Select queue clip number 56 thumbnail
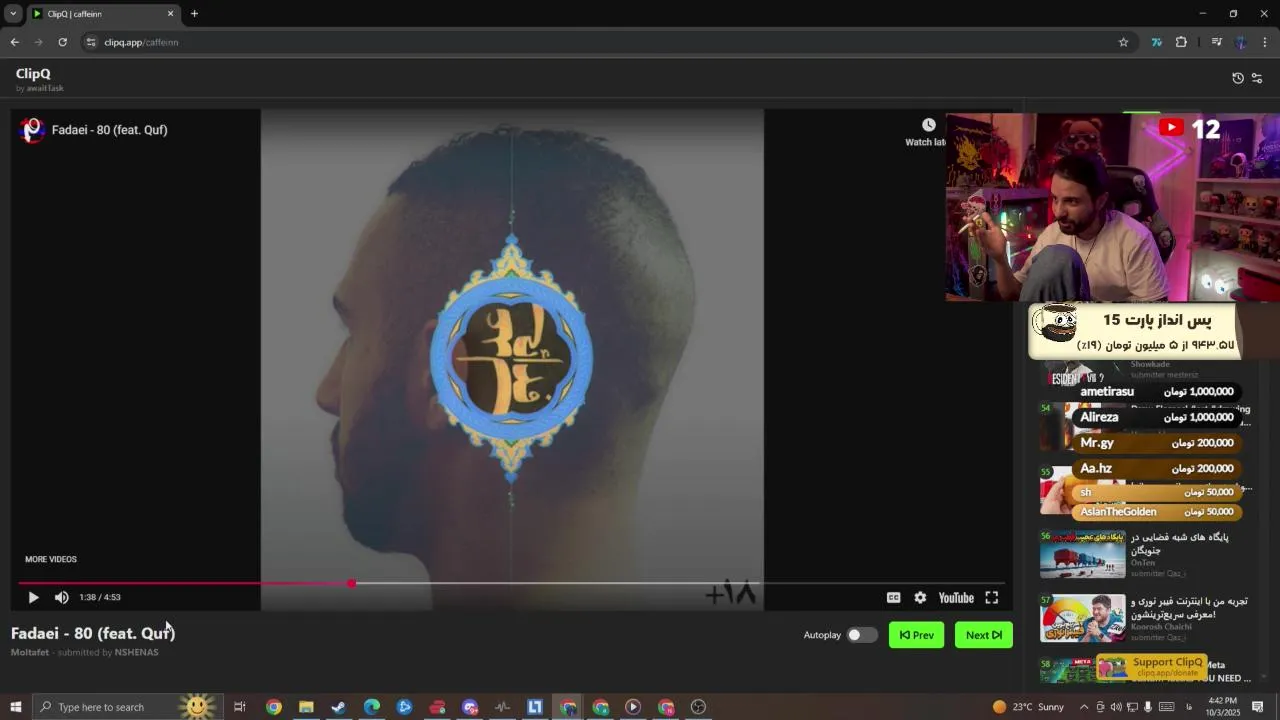Image resolution: width=1280 pixels, height=720 pixels. pyautogui.click(x=1082, y=554)
